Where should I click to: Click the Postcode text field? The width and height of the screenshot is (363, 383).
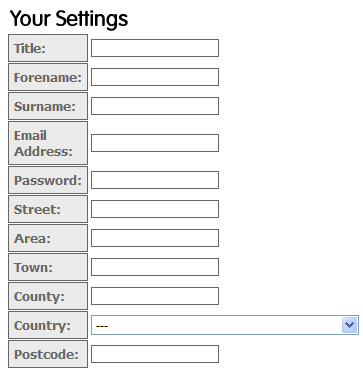[155, 354]
